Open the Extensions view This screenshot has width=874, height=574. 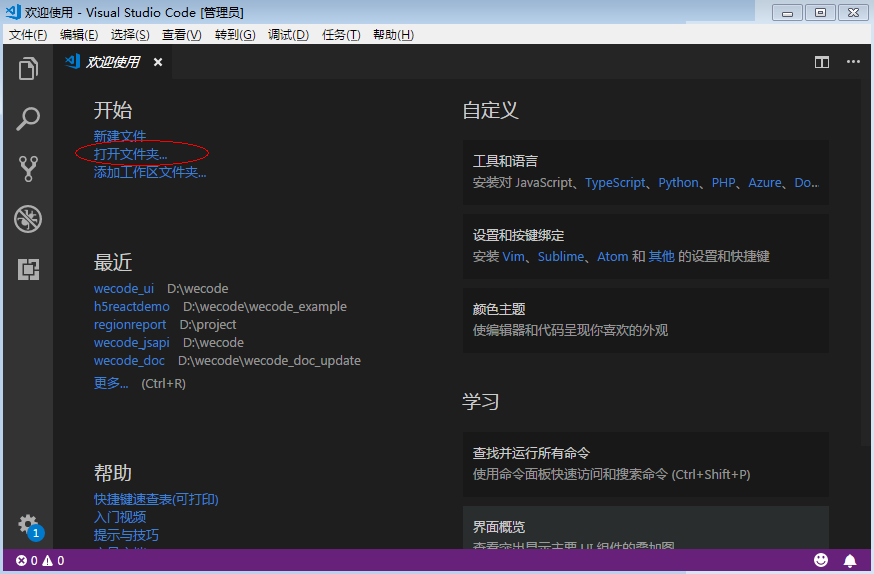point(28,269)
